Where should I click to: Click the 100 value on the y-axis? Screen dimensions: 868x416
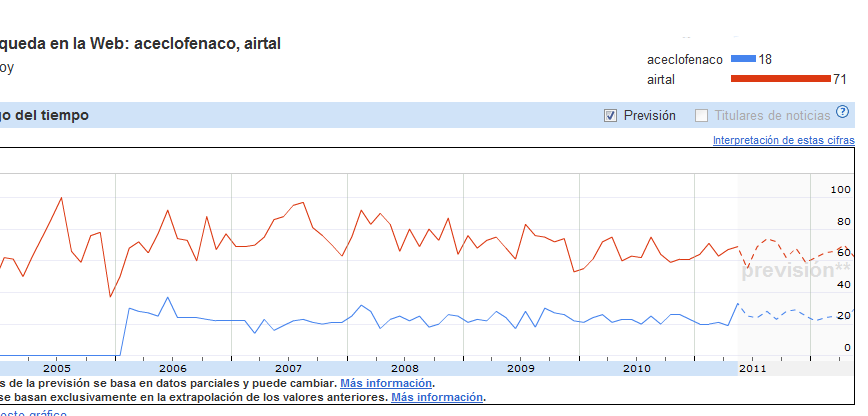point(840,189)
